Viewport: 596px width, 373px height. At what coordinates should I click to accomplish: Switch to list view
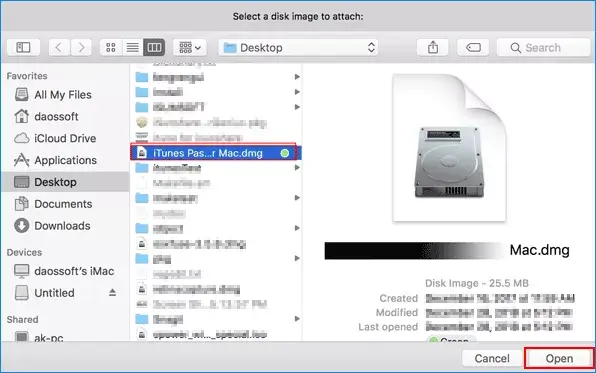click(x=133, y=48)
